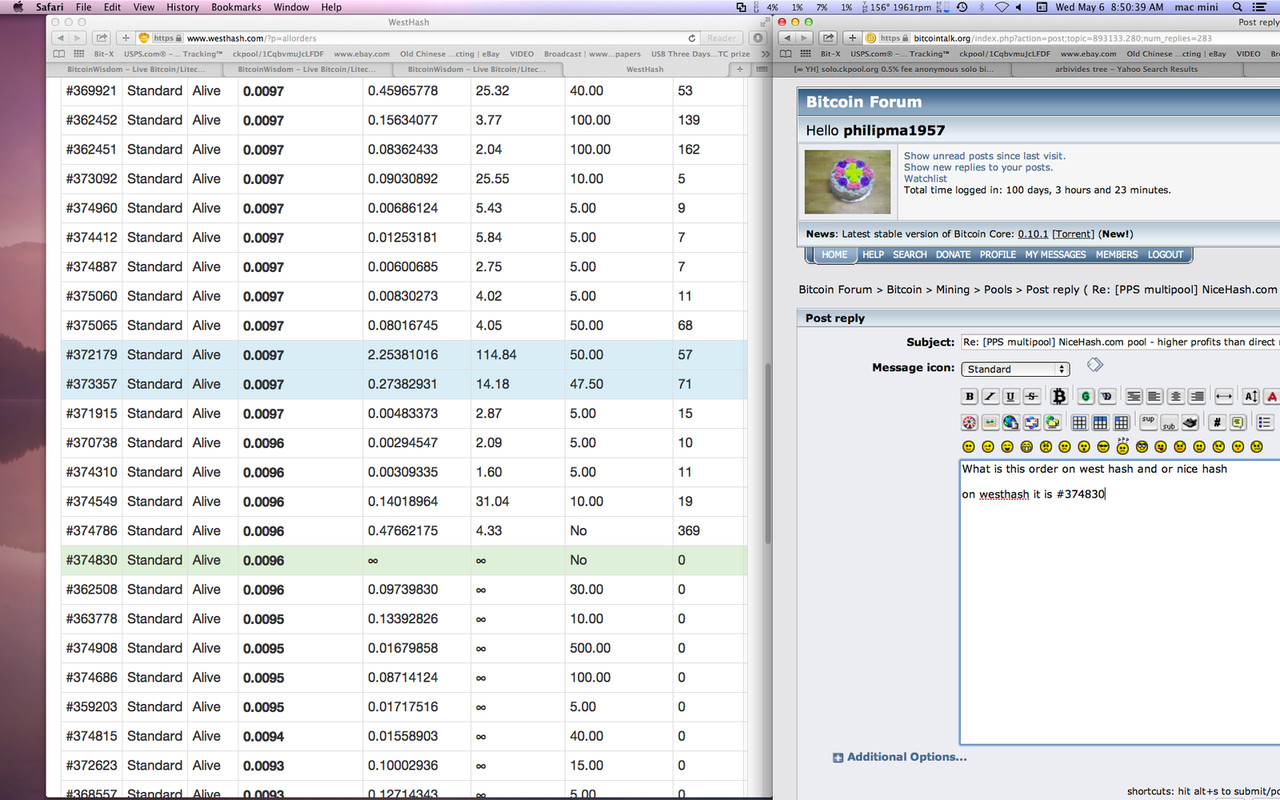The image size is (1280, 800).
Task: Insert table icon in editor toolbar
Action: coord(1079,422)
